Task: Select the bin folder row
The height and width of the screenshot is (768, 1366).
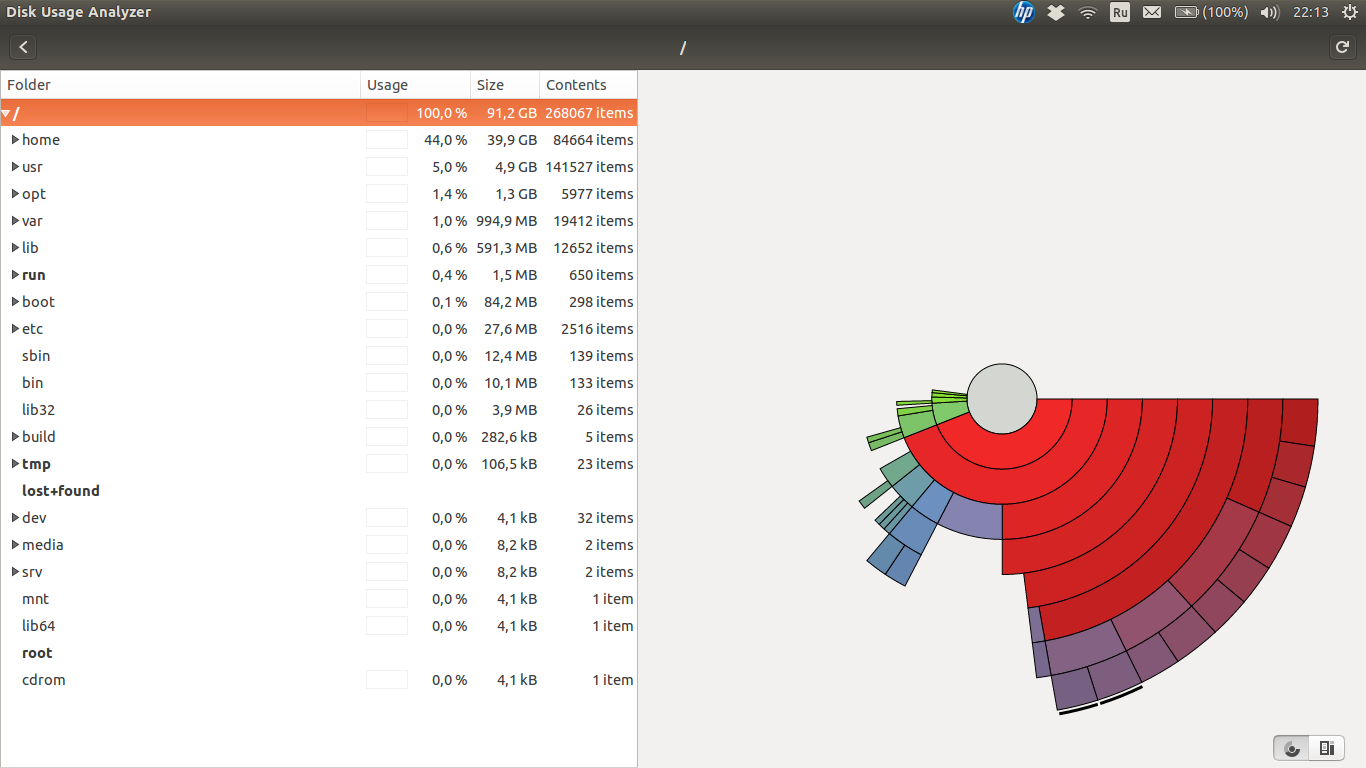Action: [319, 383]
